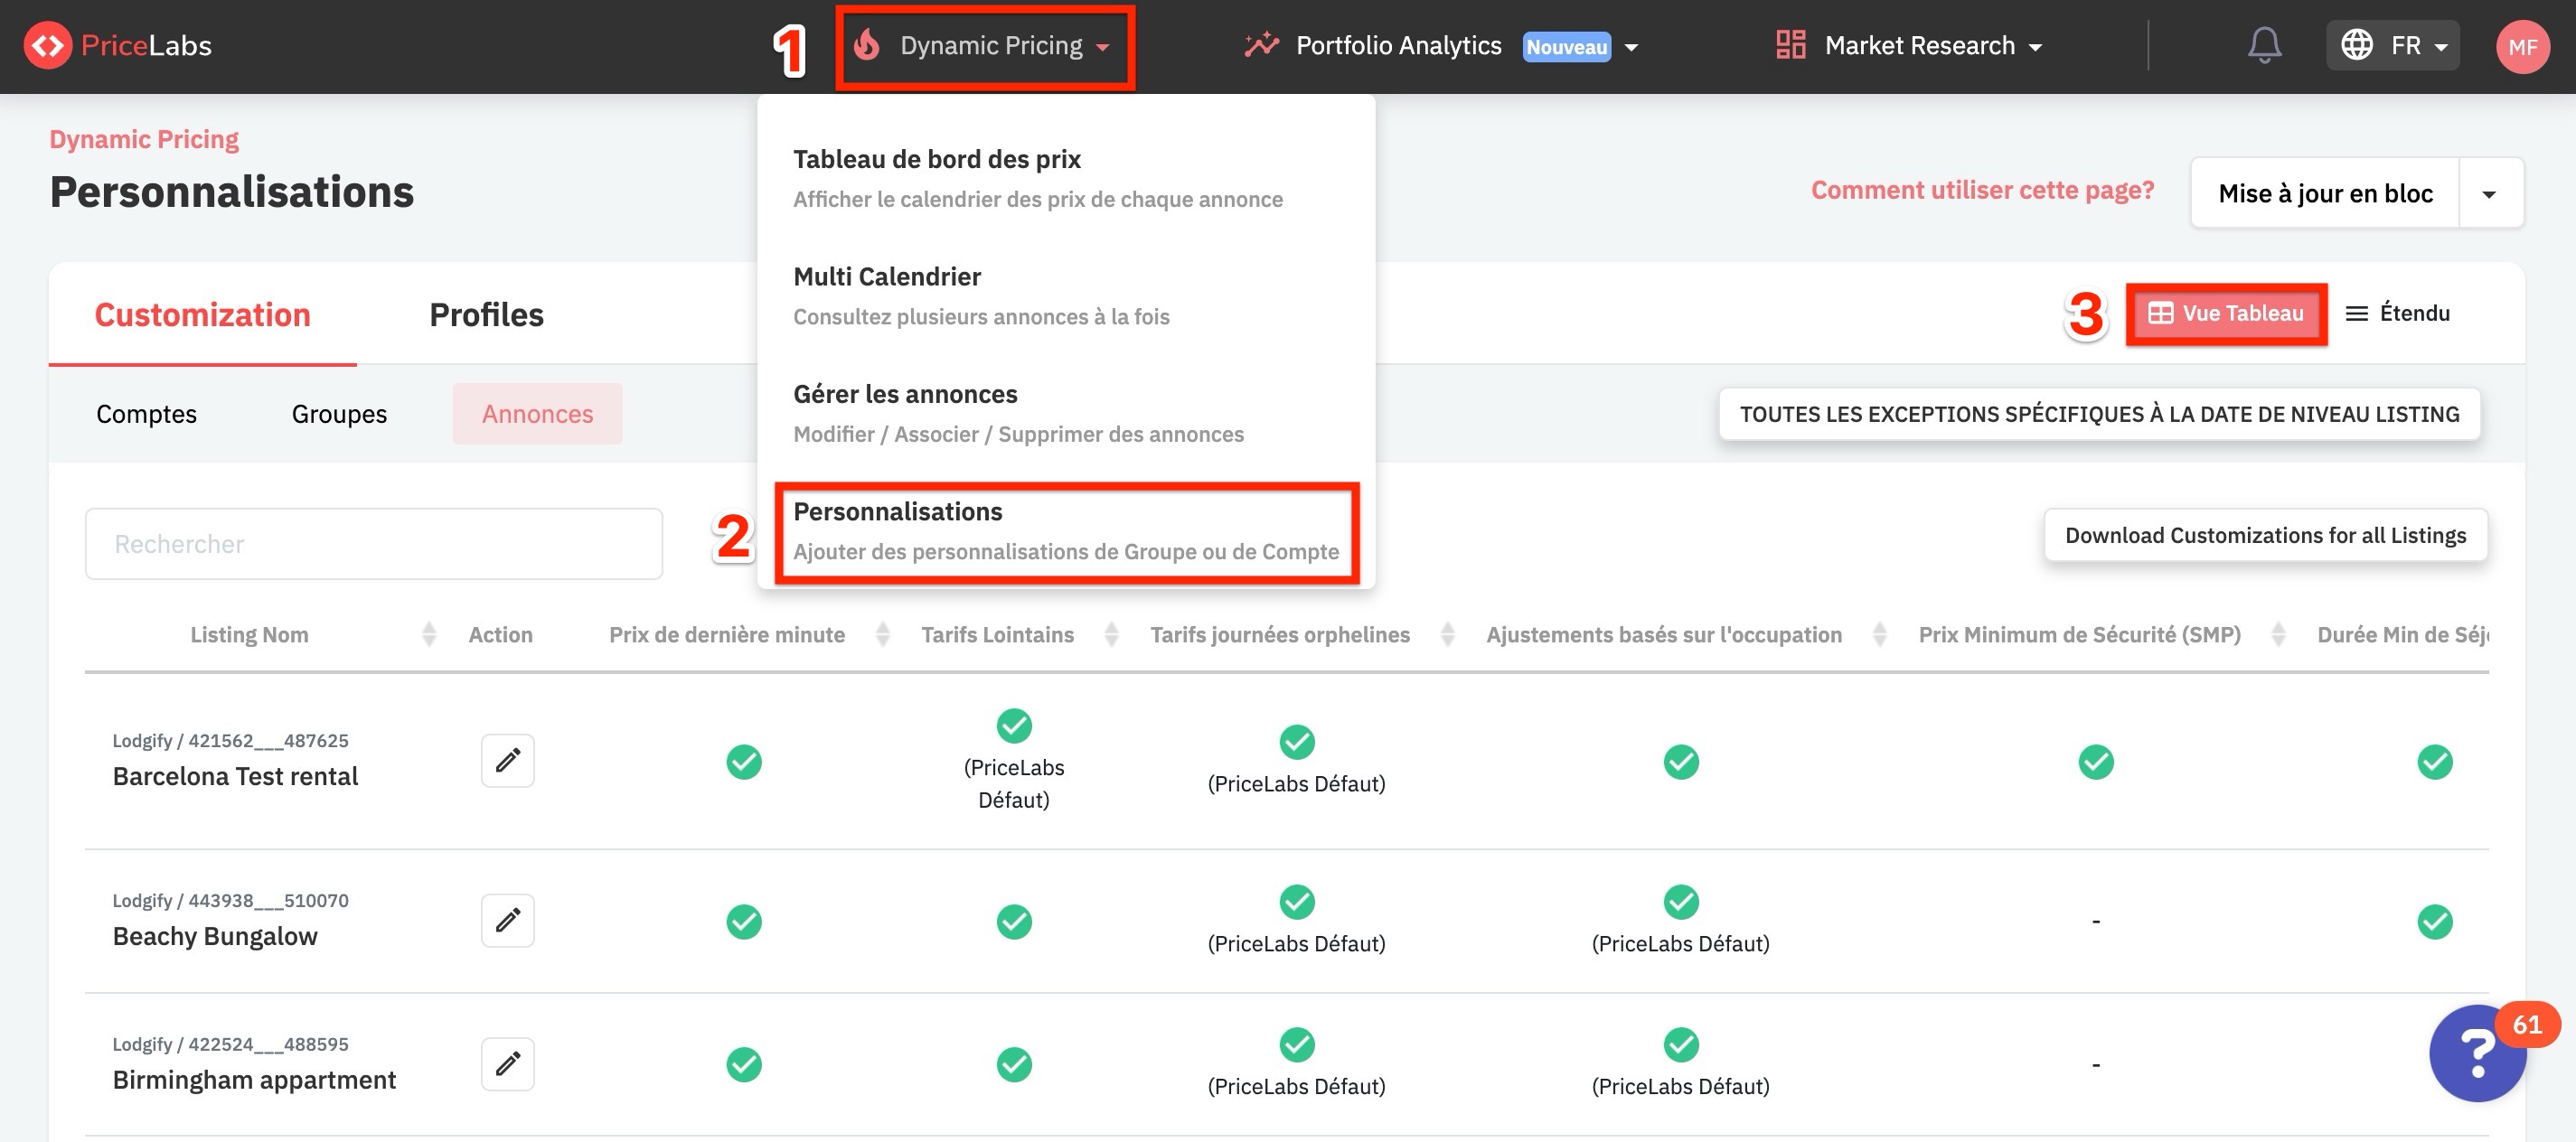The height and width of the screenshot is (1142, 2576).
Task: Click Comment utiliser cette page link
Action: coord(1982,190)
